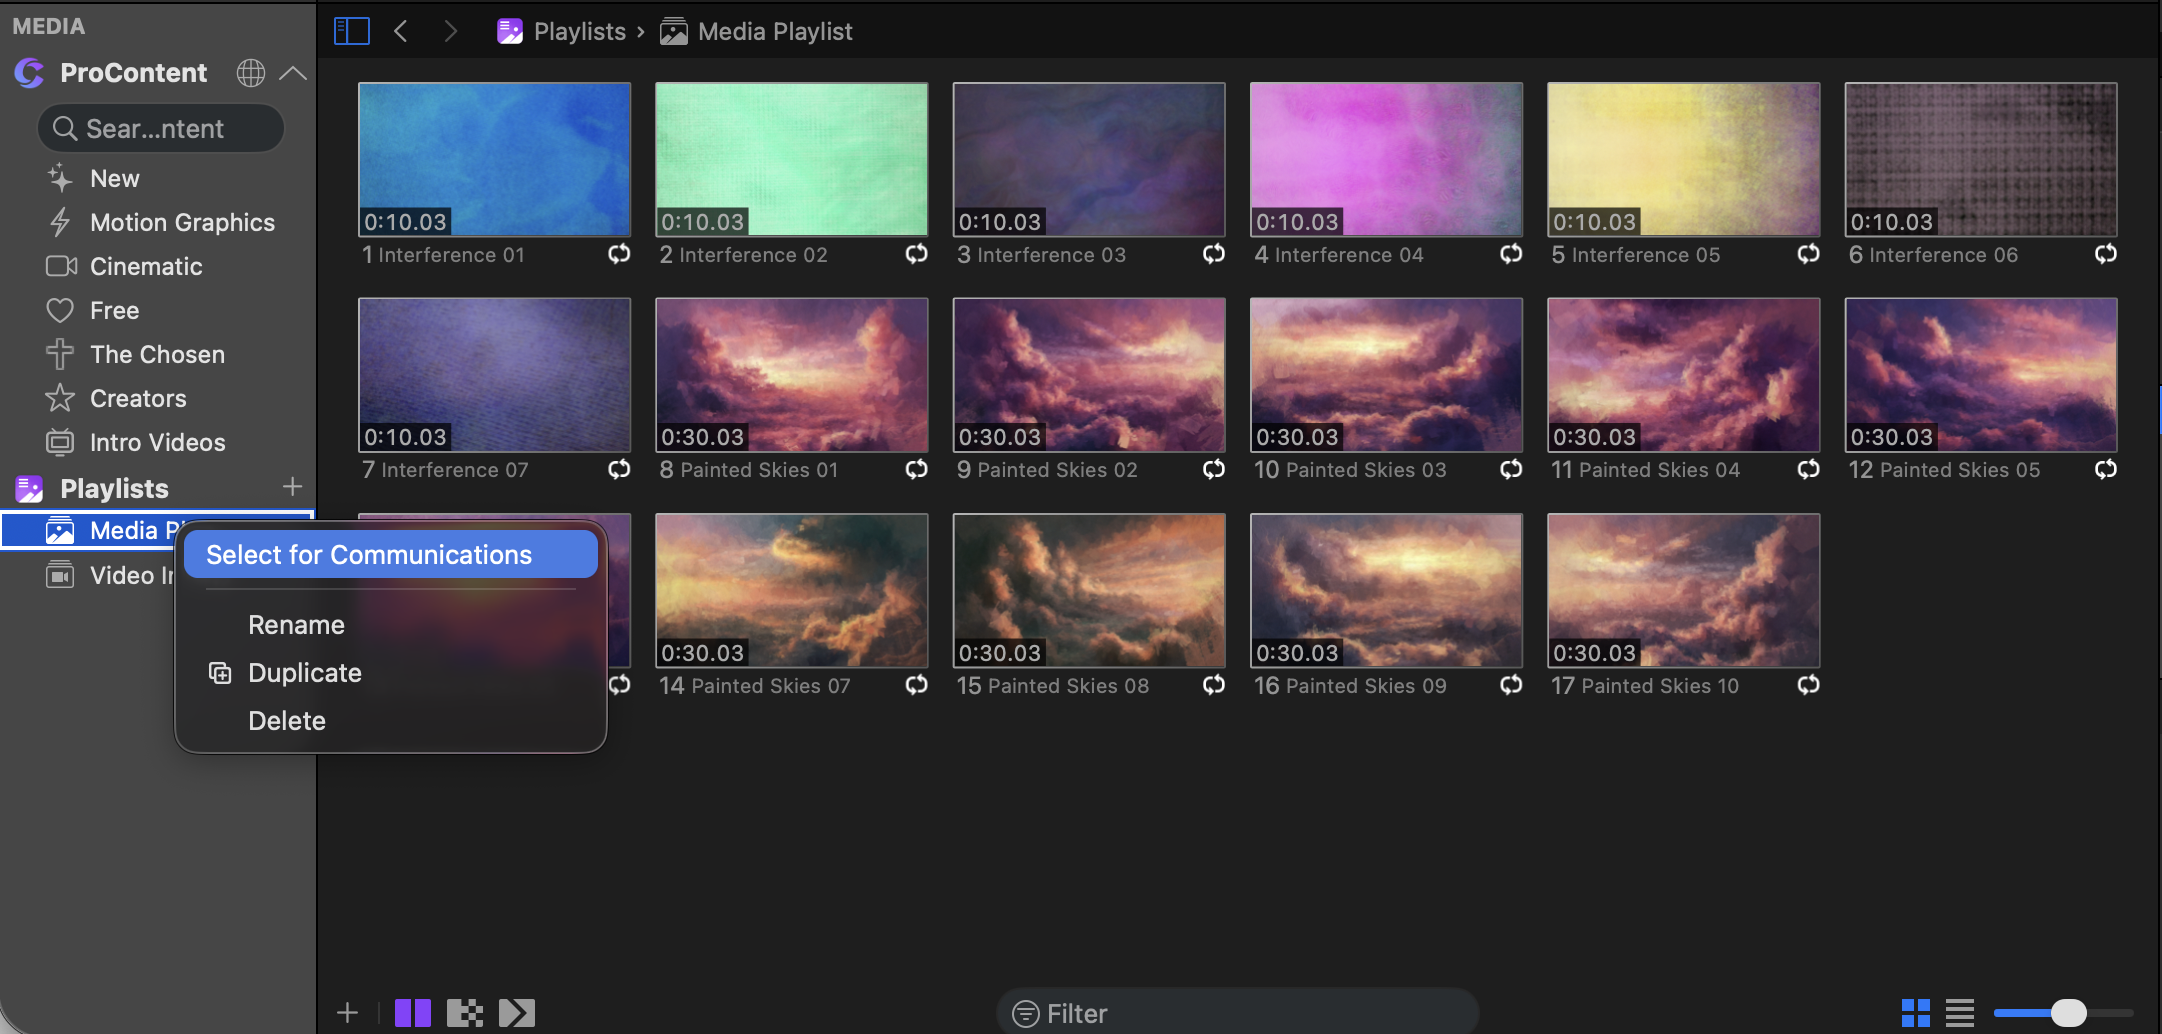Go back with the left arrow
Viewport: 2162px width, 1034px height.
401,31
